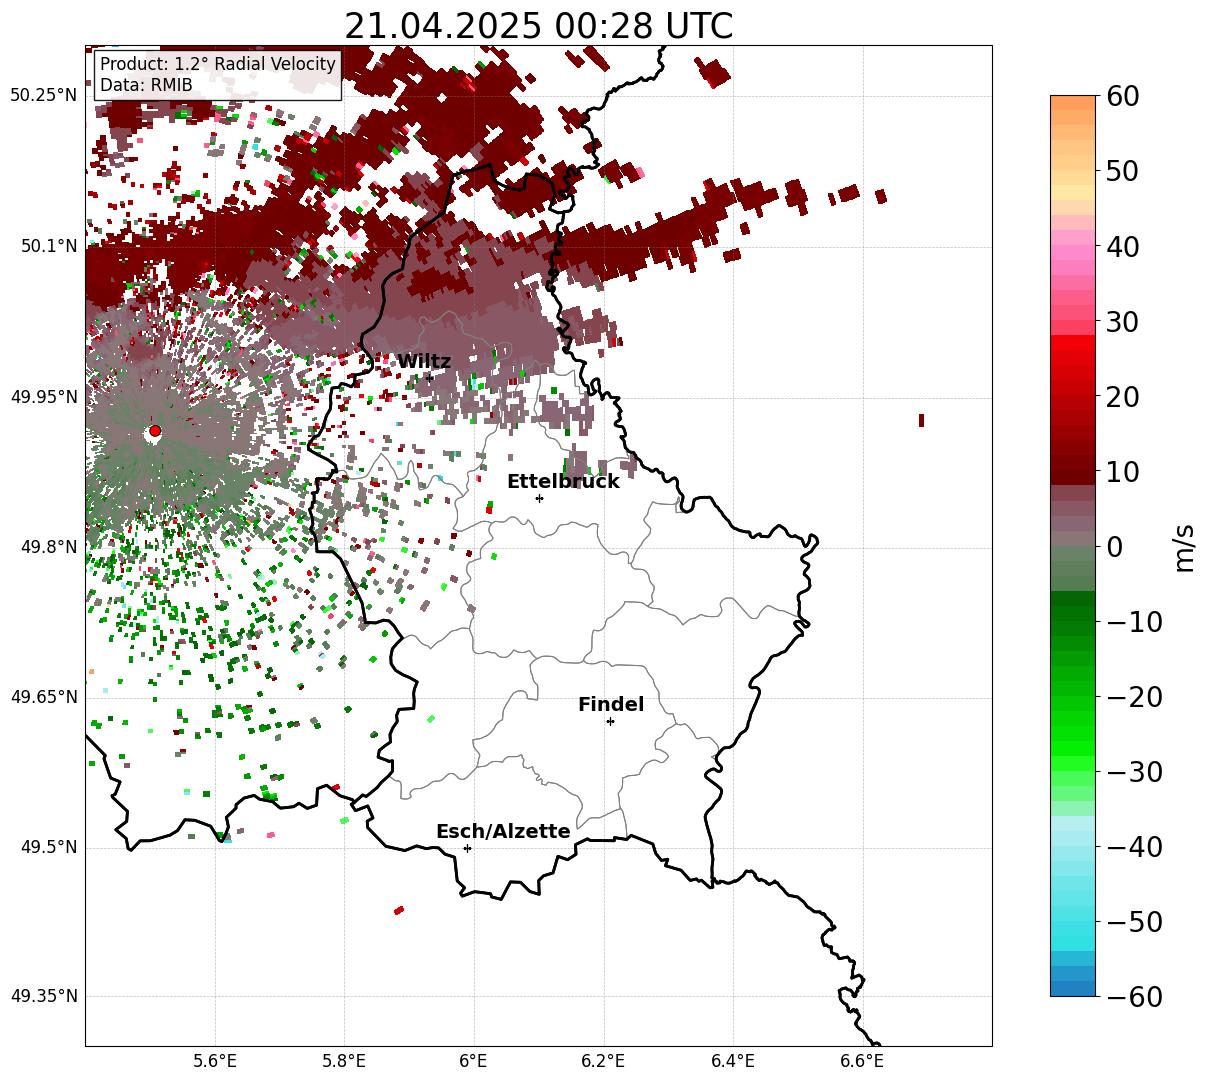
Task: Click the Esch/Alzette city label
Action: (503, 832)
